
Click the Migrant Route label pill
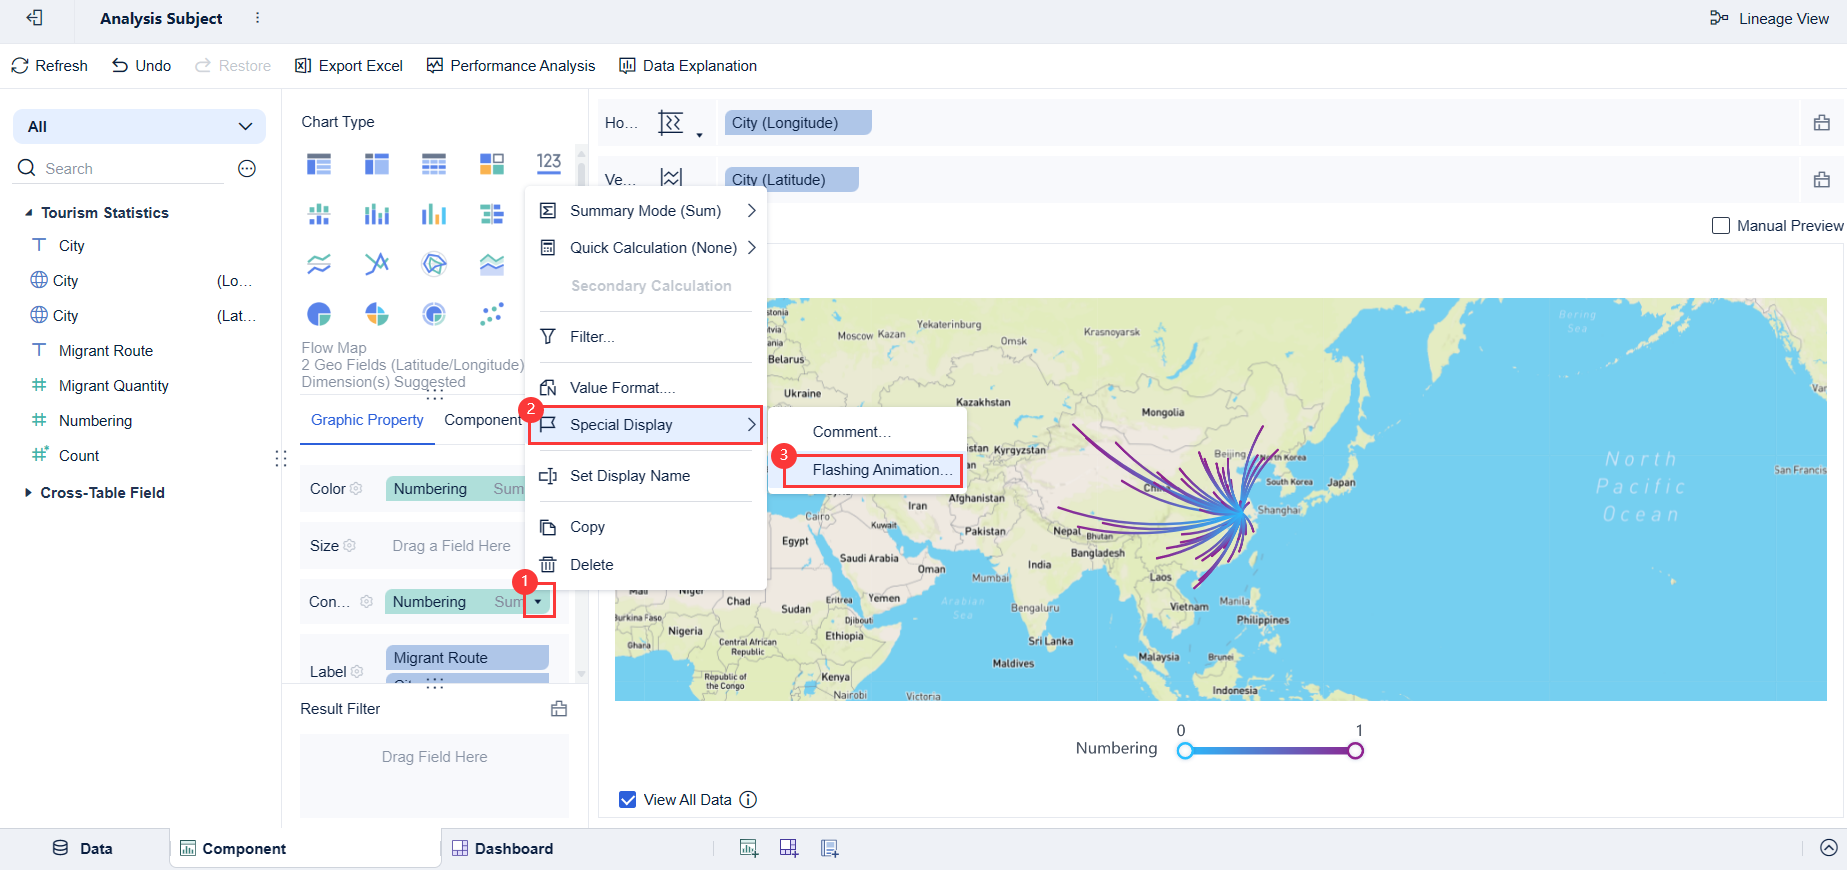click(467, 658)
